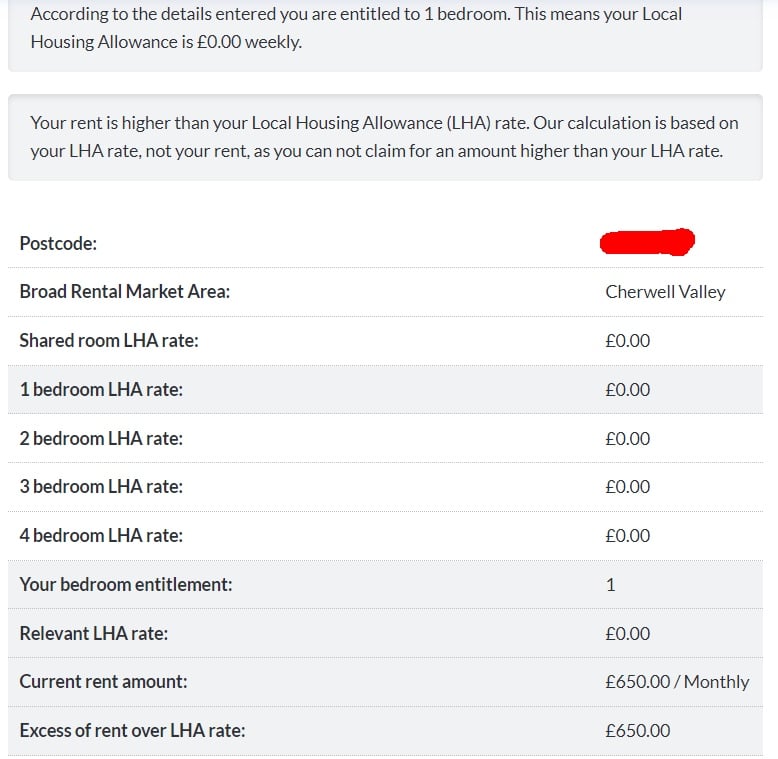Screen dimensions: 778x759
Task: Select the 1 bedroom LHA rate label
Action: 101,389
